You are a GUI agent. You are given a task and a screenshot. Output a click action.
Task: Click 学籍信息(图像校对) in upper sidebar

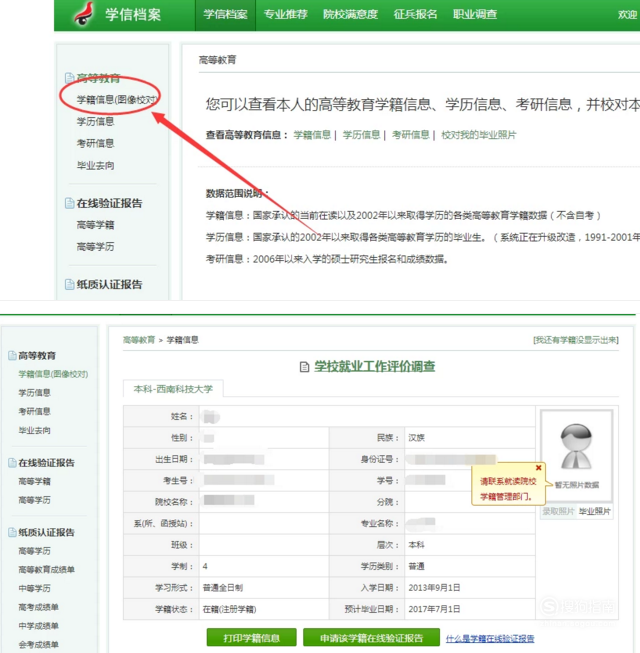(x=117, y=100)
